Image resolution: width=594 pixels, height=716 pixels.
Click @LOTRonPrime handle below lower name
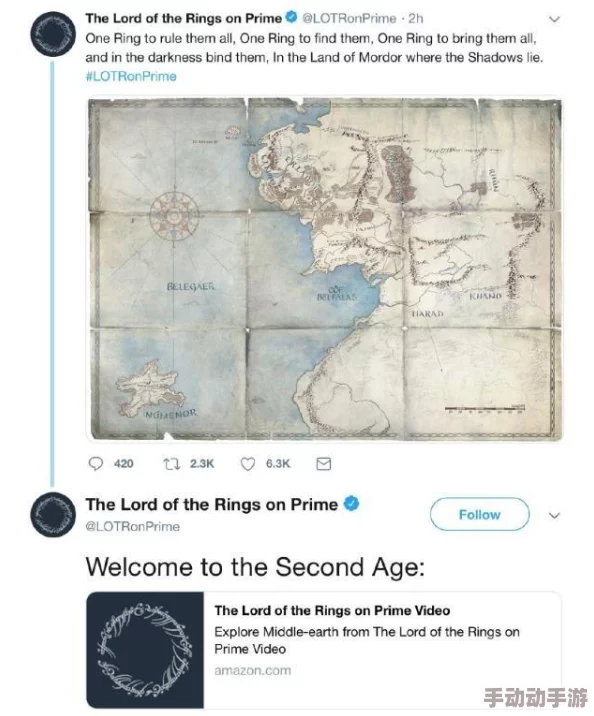coord(132,526)
